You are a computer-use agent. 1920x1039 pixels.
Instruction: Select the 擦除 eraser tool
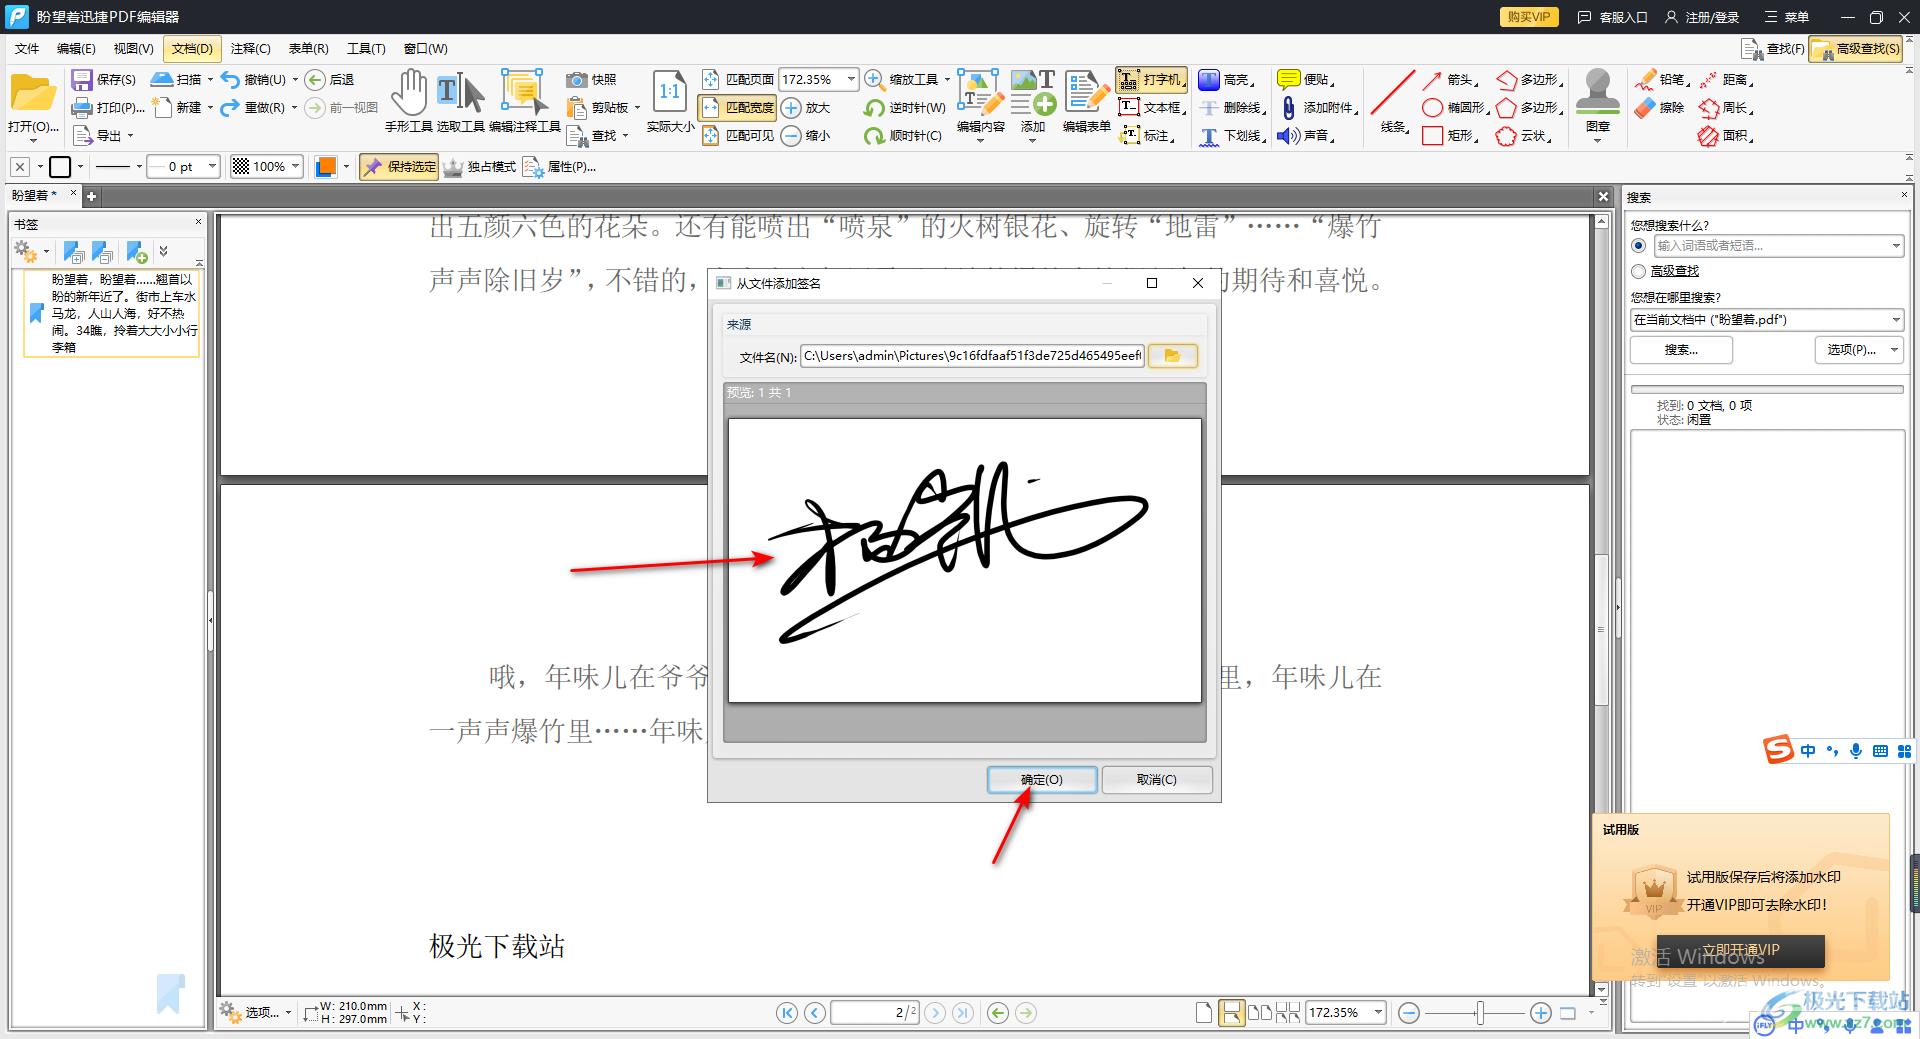(1660, 107)
